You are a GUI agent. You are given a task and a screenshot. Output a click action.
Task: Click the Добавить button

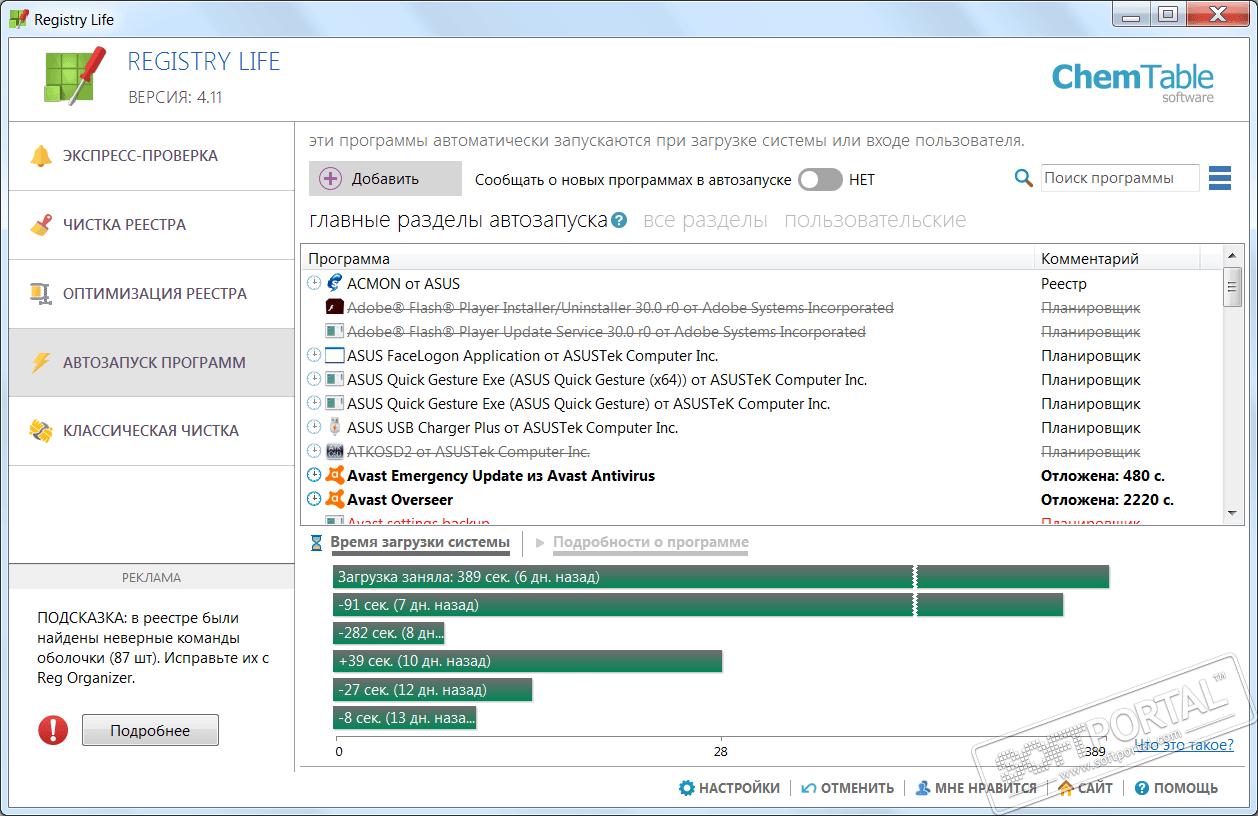385,179
